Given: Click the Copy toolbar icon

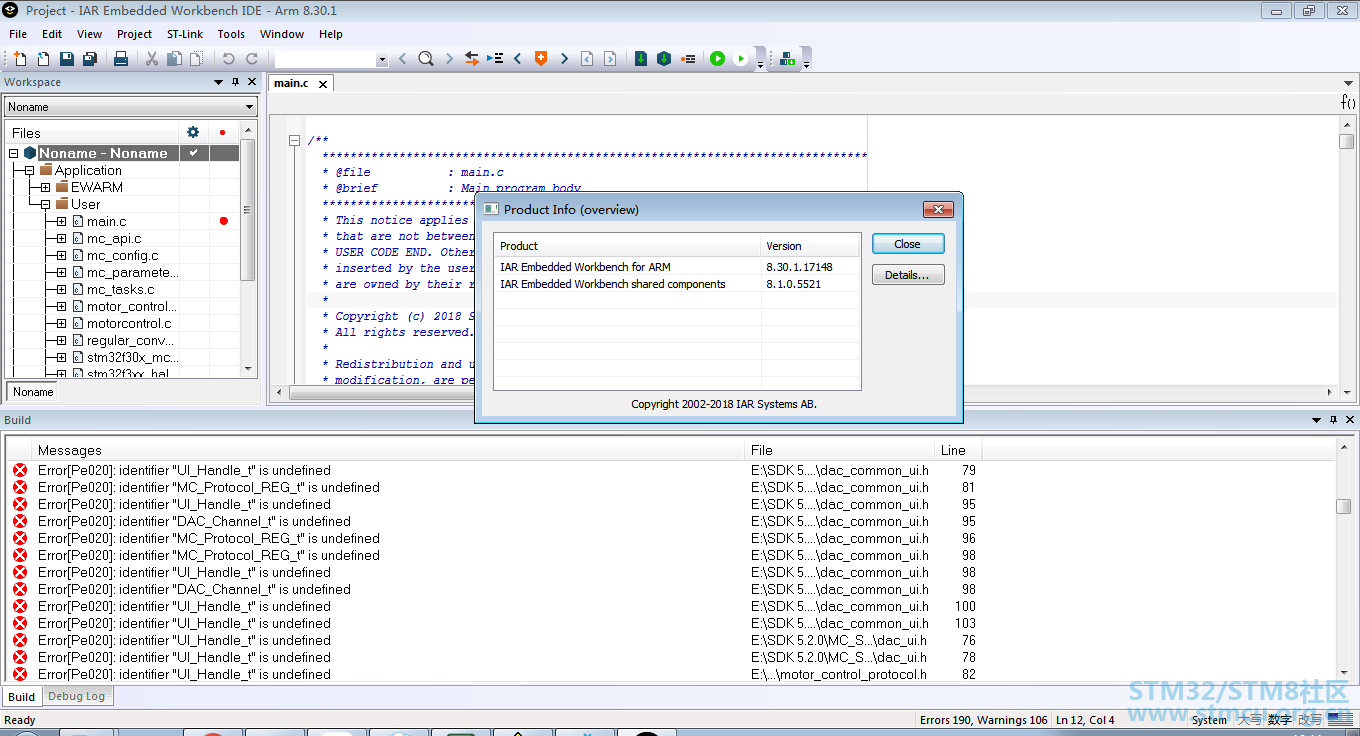Looking at the screenshot, I should click(174, 59).
